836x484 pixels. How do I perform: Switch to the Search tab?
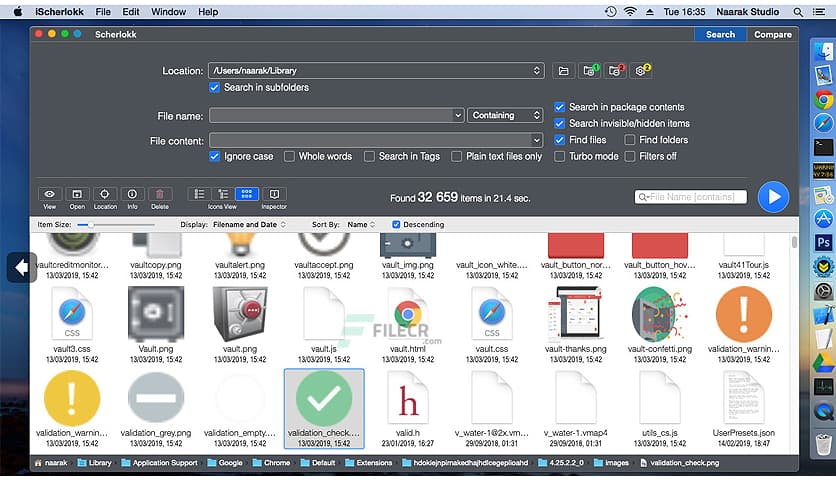pyautogui.click(x=720, y=35)
